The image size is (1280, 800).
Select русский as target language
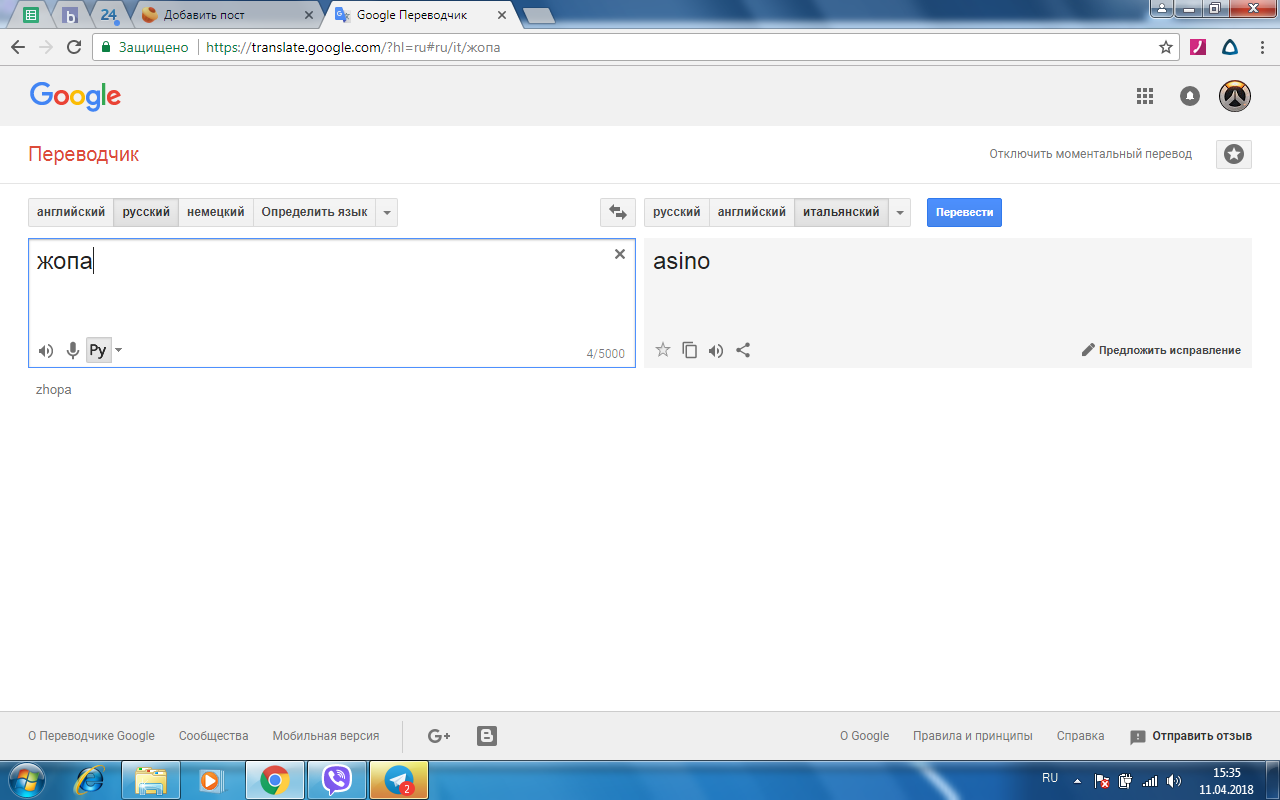point(677,212)
